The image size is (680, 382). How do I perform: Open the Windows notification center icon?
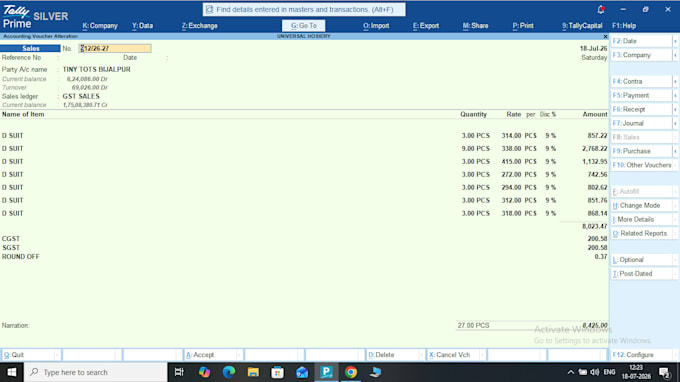665,372
